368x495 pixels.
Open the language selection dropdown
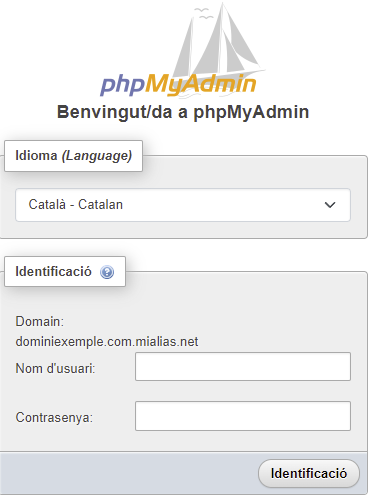(183, 205)
